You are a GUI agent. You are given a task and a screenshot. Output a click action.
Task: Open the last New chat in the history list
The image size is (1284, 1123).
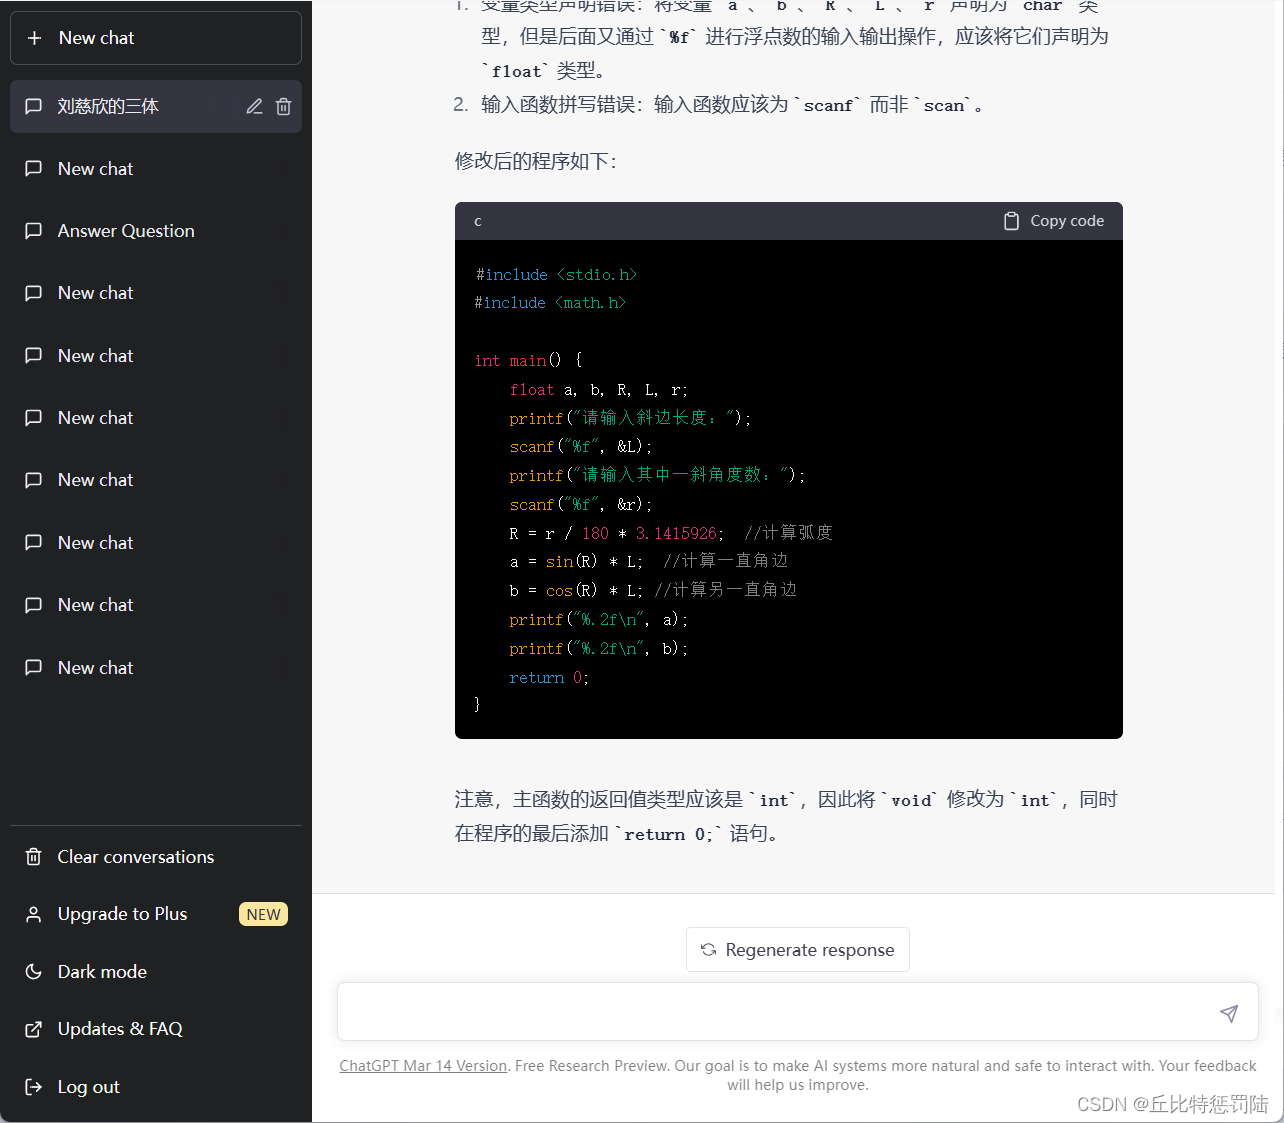156,668
